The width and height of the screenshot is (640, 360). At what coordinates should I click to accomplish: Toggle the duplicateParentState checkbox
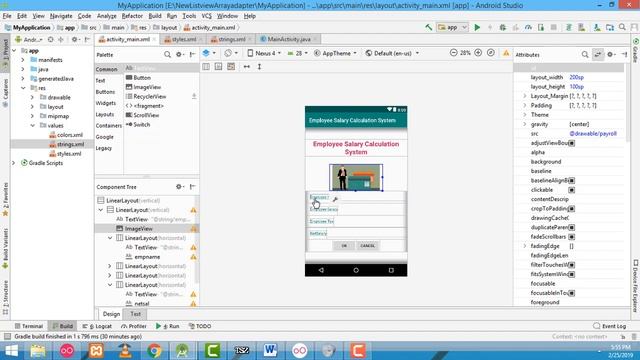pos(572,227)
